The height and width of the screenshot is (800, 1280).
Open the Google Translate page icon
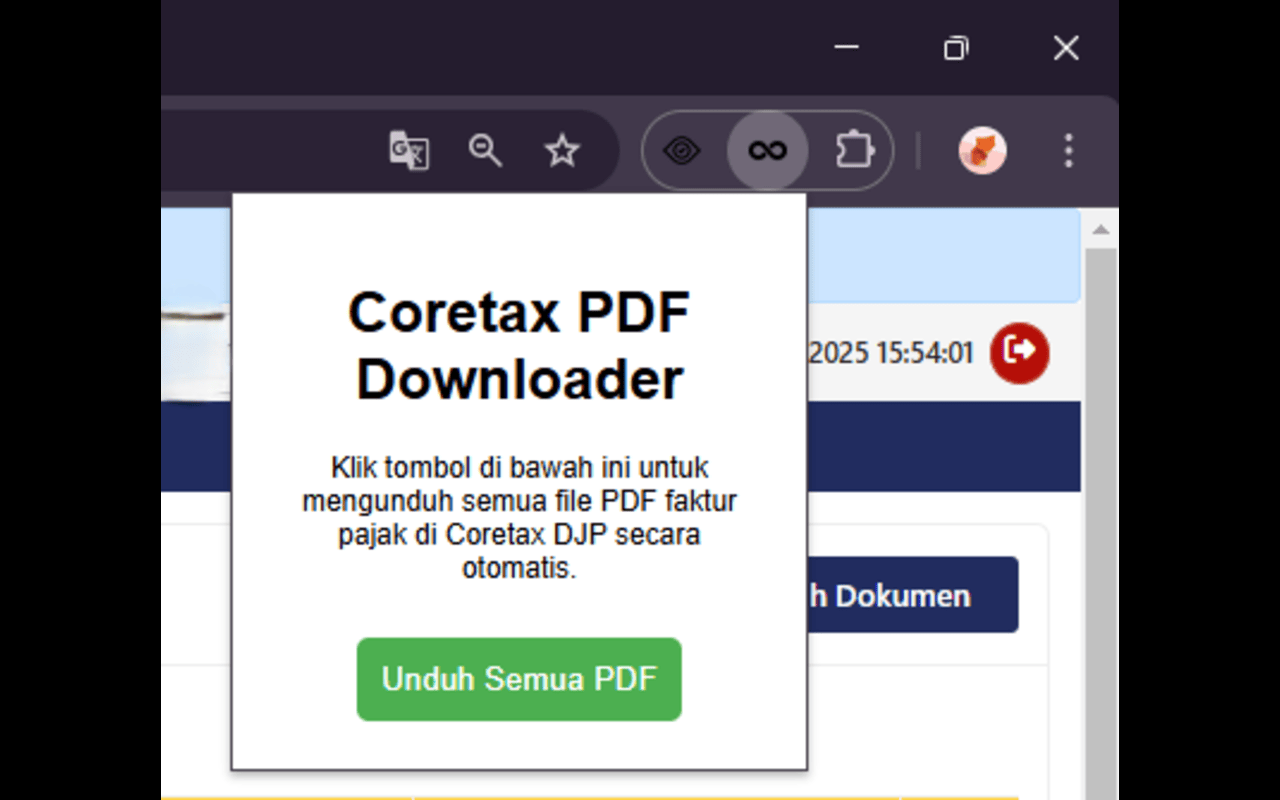tap(409, 152)
